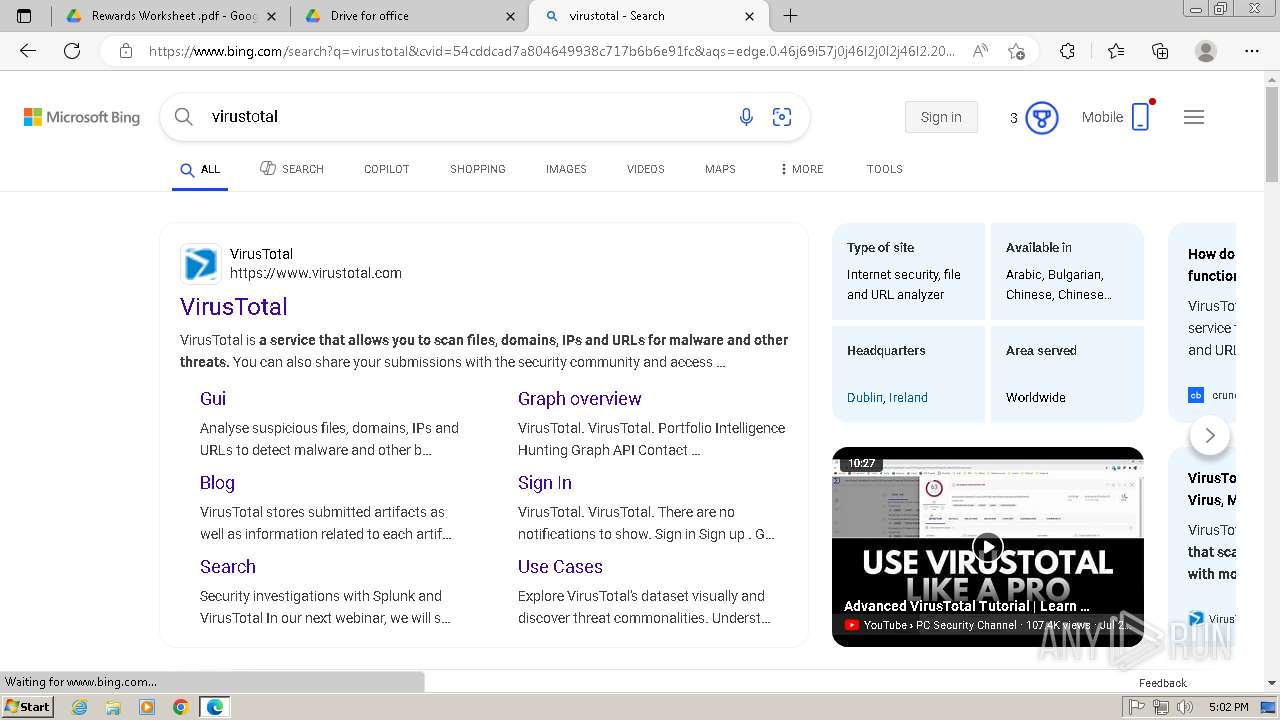The image size is (1280, 720).
Task: Click the Dublin, Ireland headquarters link
Action: pyautogui.click(x=887, y=397)
